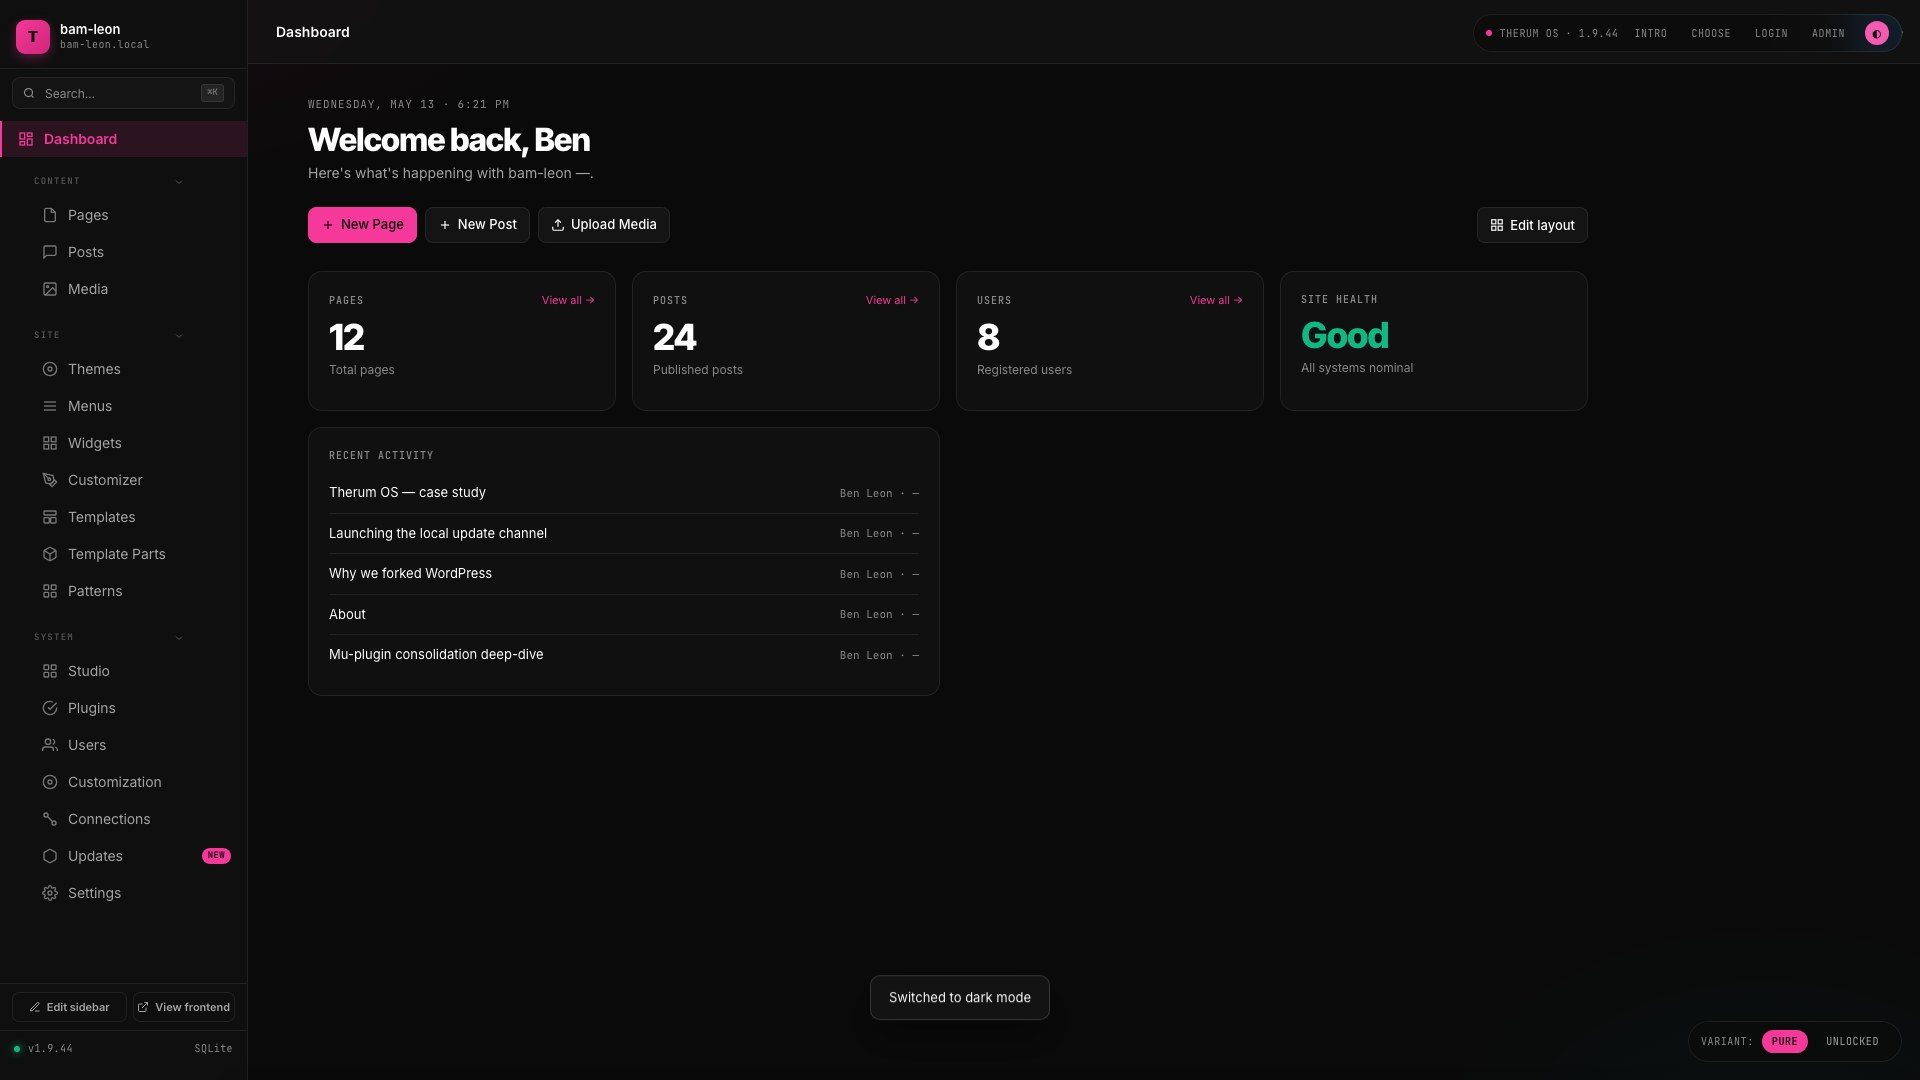Collapse the SITE sidebar section
1920x1080 pixels.
tap(179, 335)
